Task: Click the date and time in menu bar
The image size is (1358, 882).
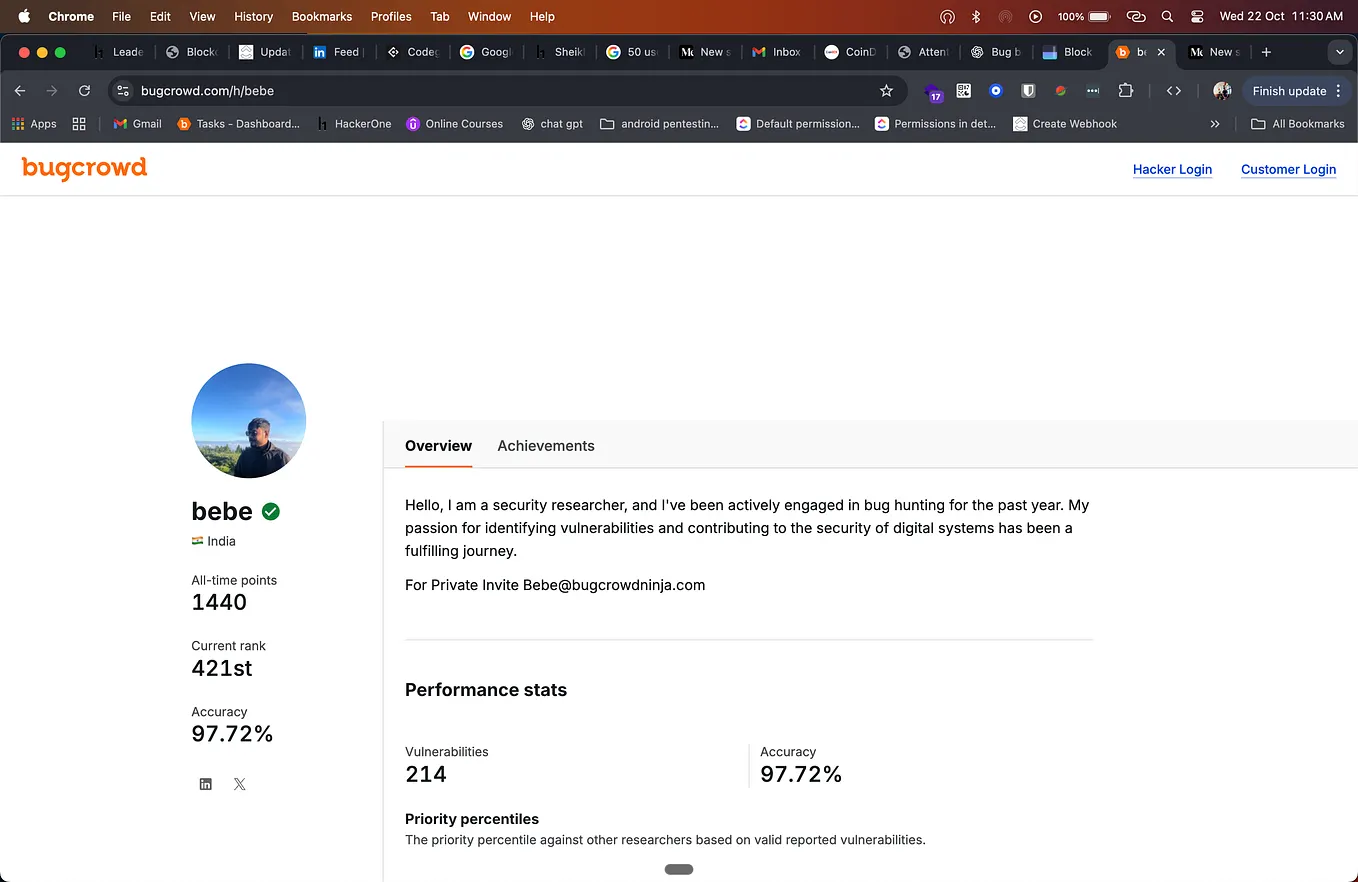Action: click(1281, 17)
